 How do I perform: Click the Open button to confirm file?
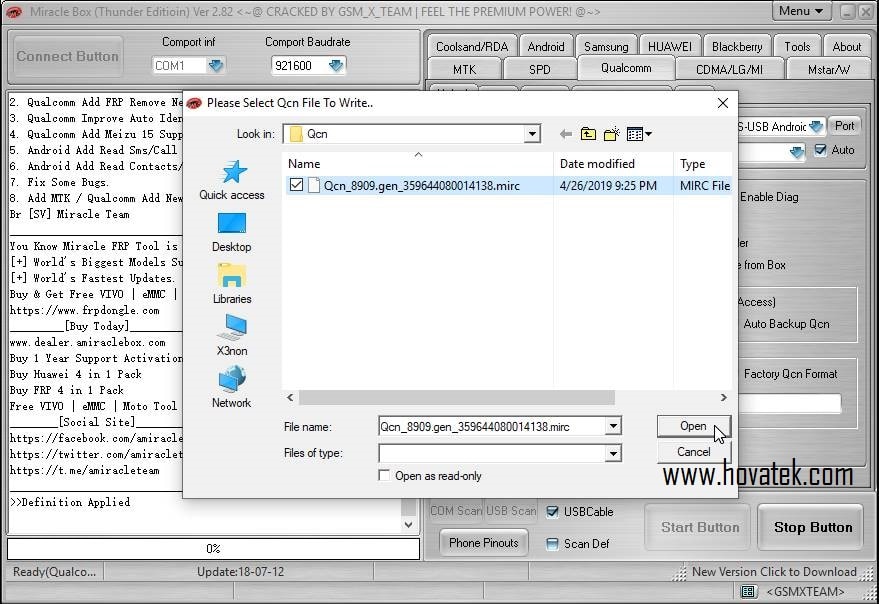tap(693, 425)
